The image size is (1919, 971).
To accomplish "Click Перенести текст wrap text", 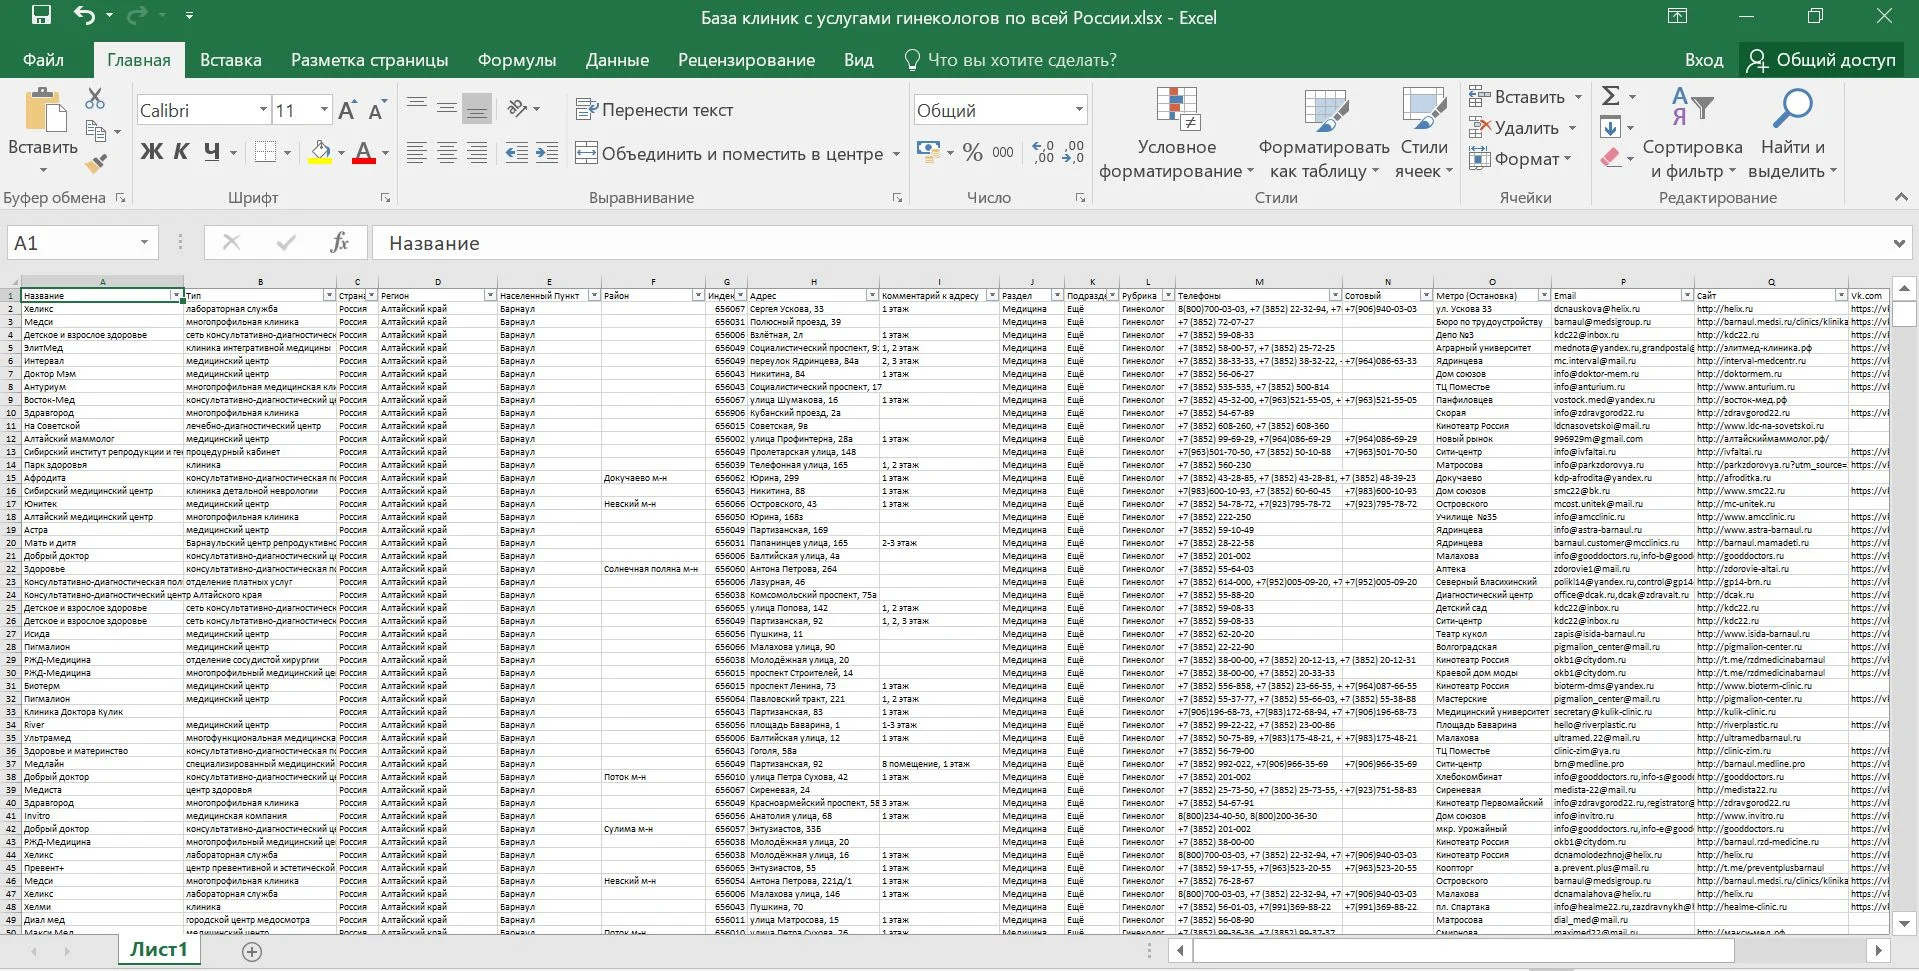I will coord(655,110).
